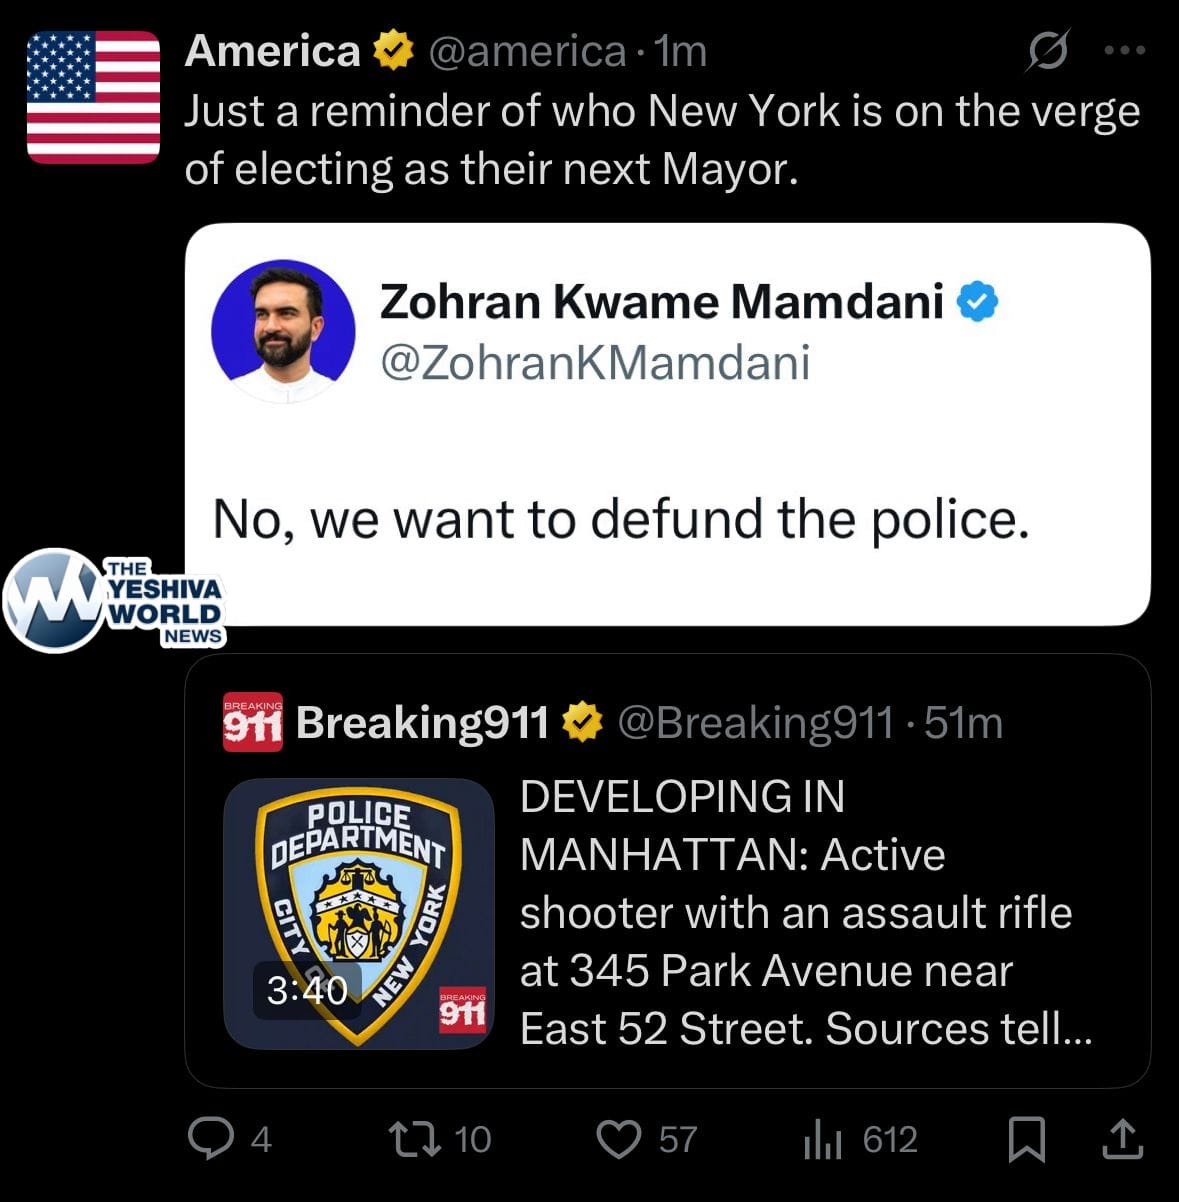Image resolution: width=1179 pixels, height=1202 pixels.
Task: Click the @ZohranKMamdani handle
Action: (x=595, y=362)
